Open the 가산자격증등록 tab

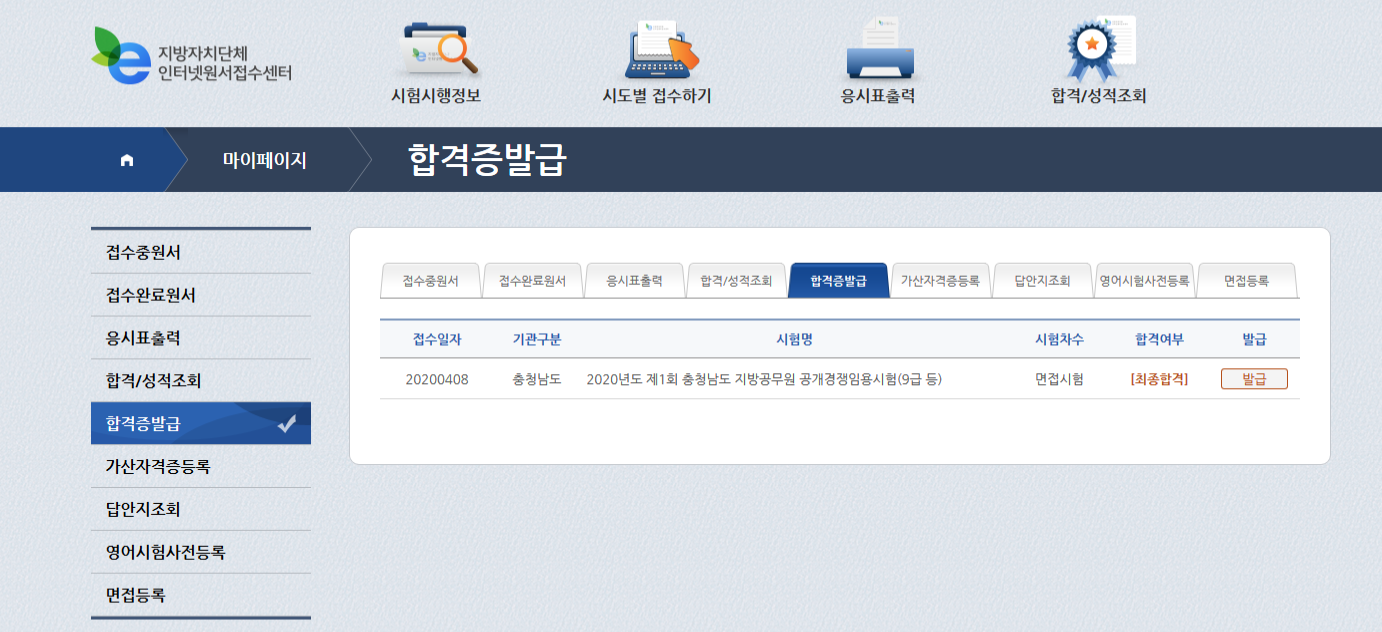tap(940, 281)
